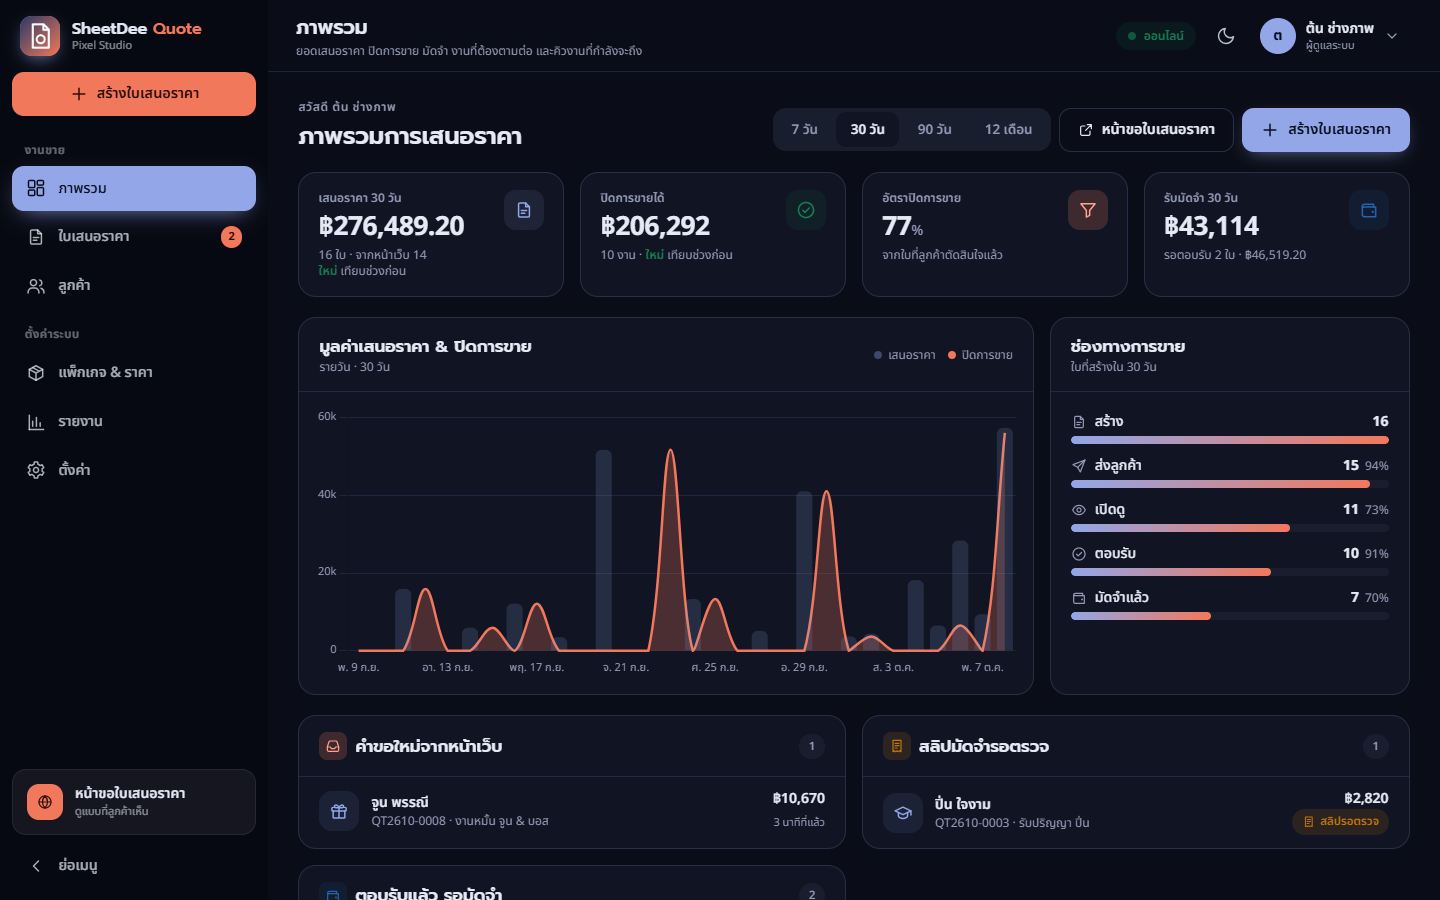Open ลูกค้า customers page
The height and width of the screenshot is (900, 1440).
134,286
